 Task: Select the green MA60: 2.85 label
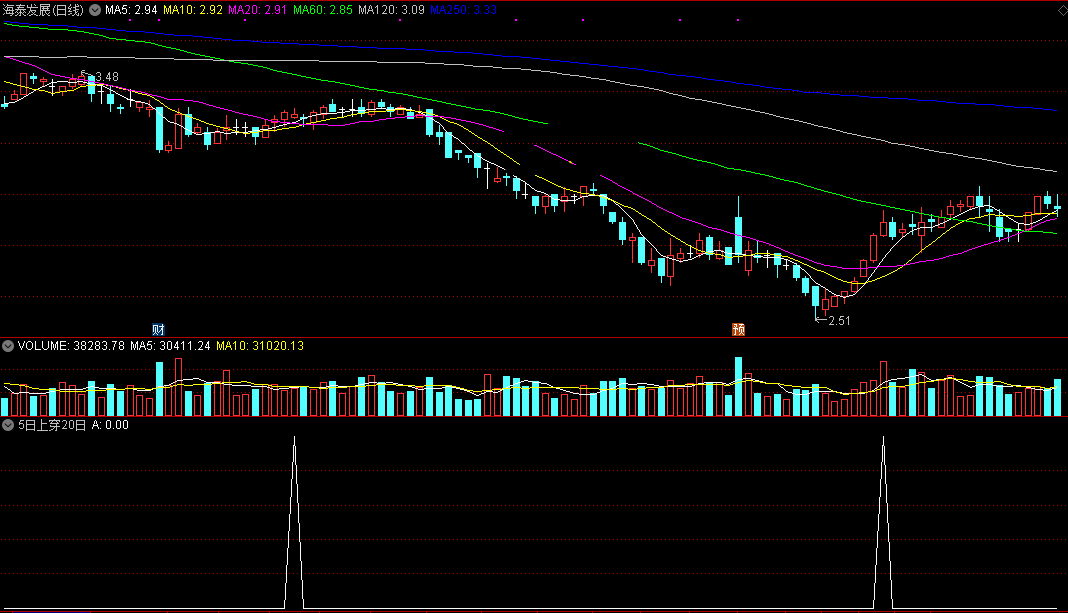[x=323, y=10]
